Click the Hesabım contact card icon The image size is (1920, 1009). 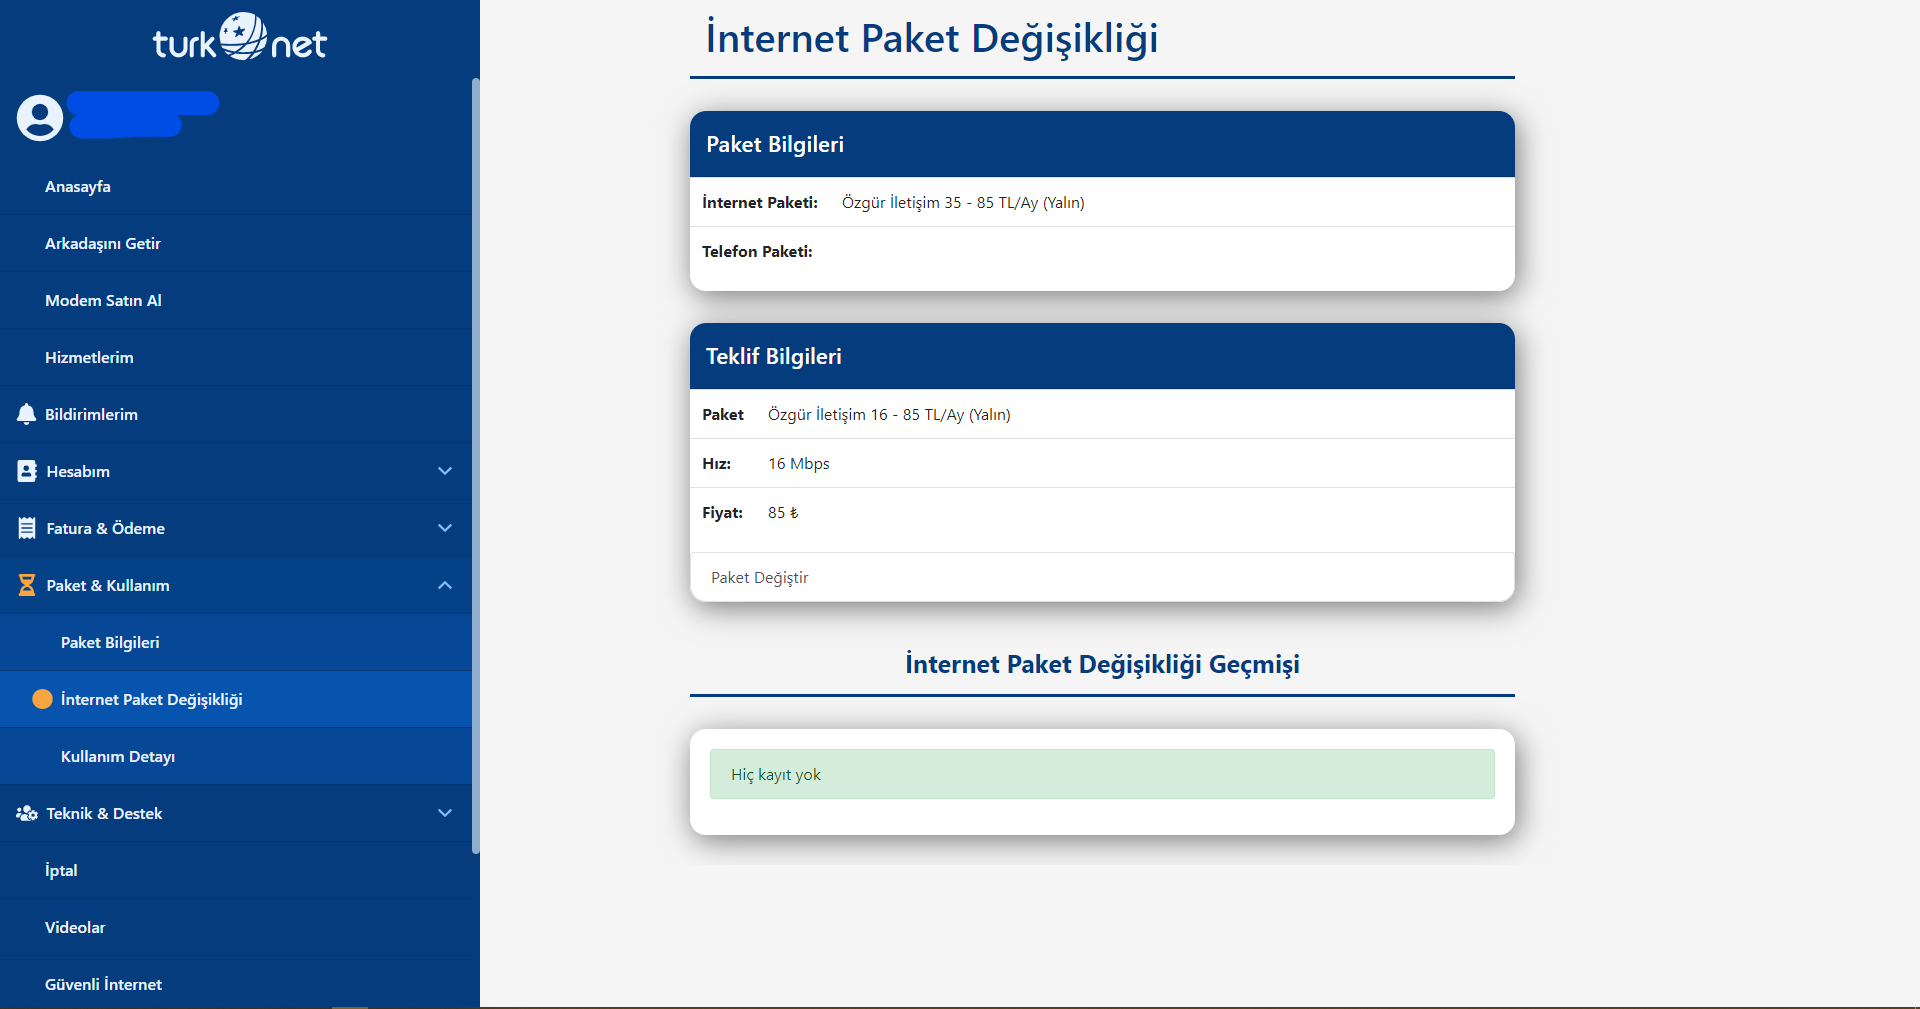point(27,471)
